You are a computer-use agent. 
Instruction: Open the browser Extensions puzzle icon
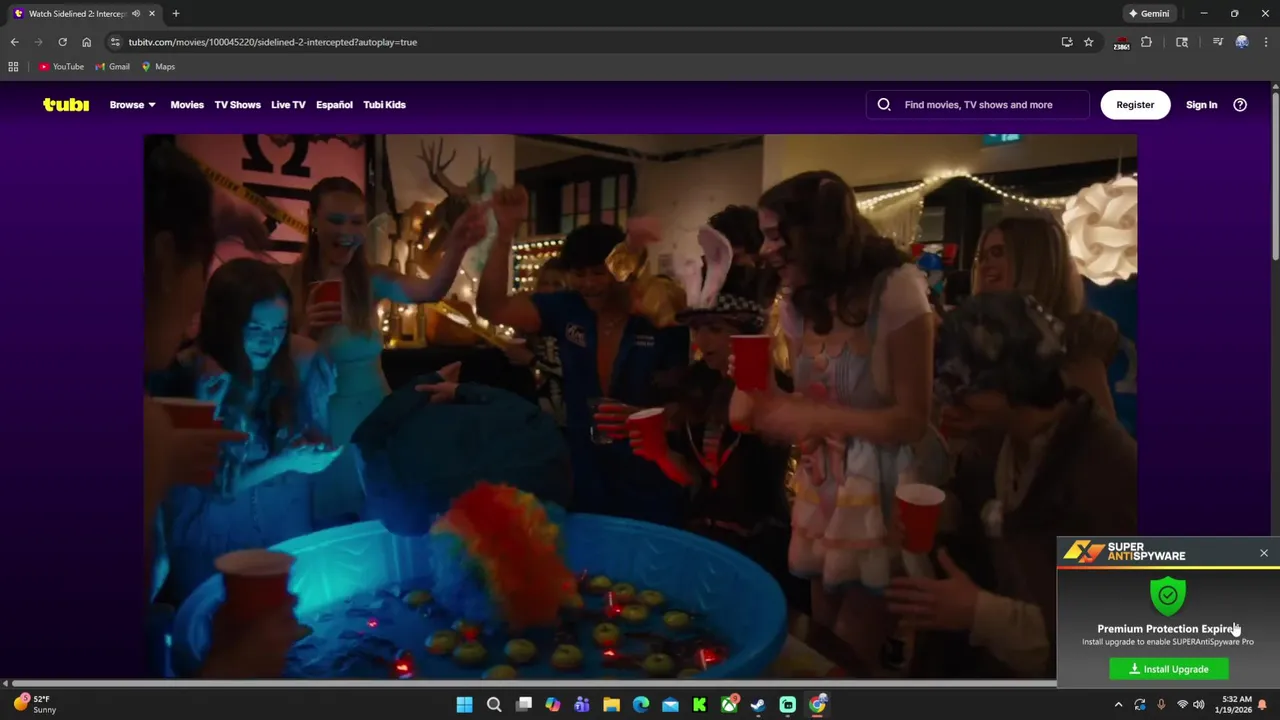[1146, 42]
